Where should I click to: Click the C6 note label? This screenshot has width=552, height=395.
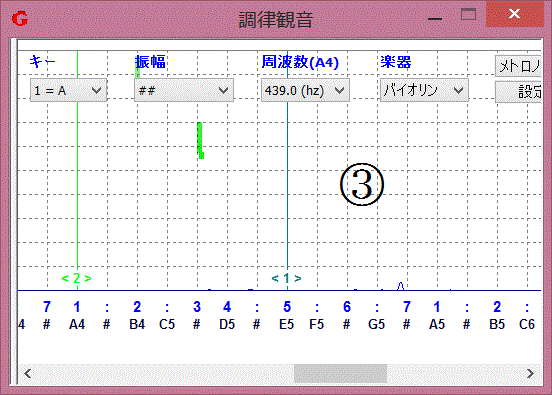[527, 324]
